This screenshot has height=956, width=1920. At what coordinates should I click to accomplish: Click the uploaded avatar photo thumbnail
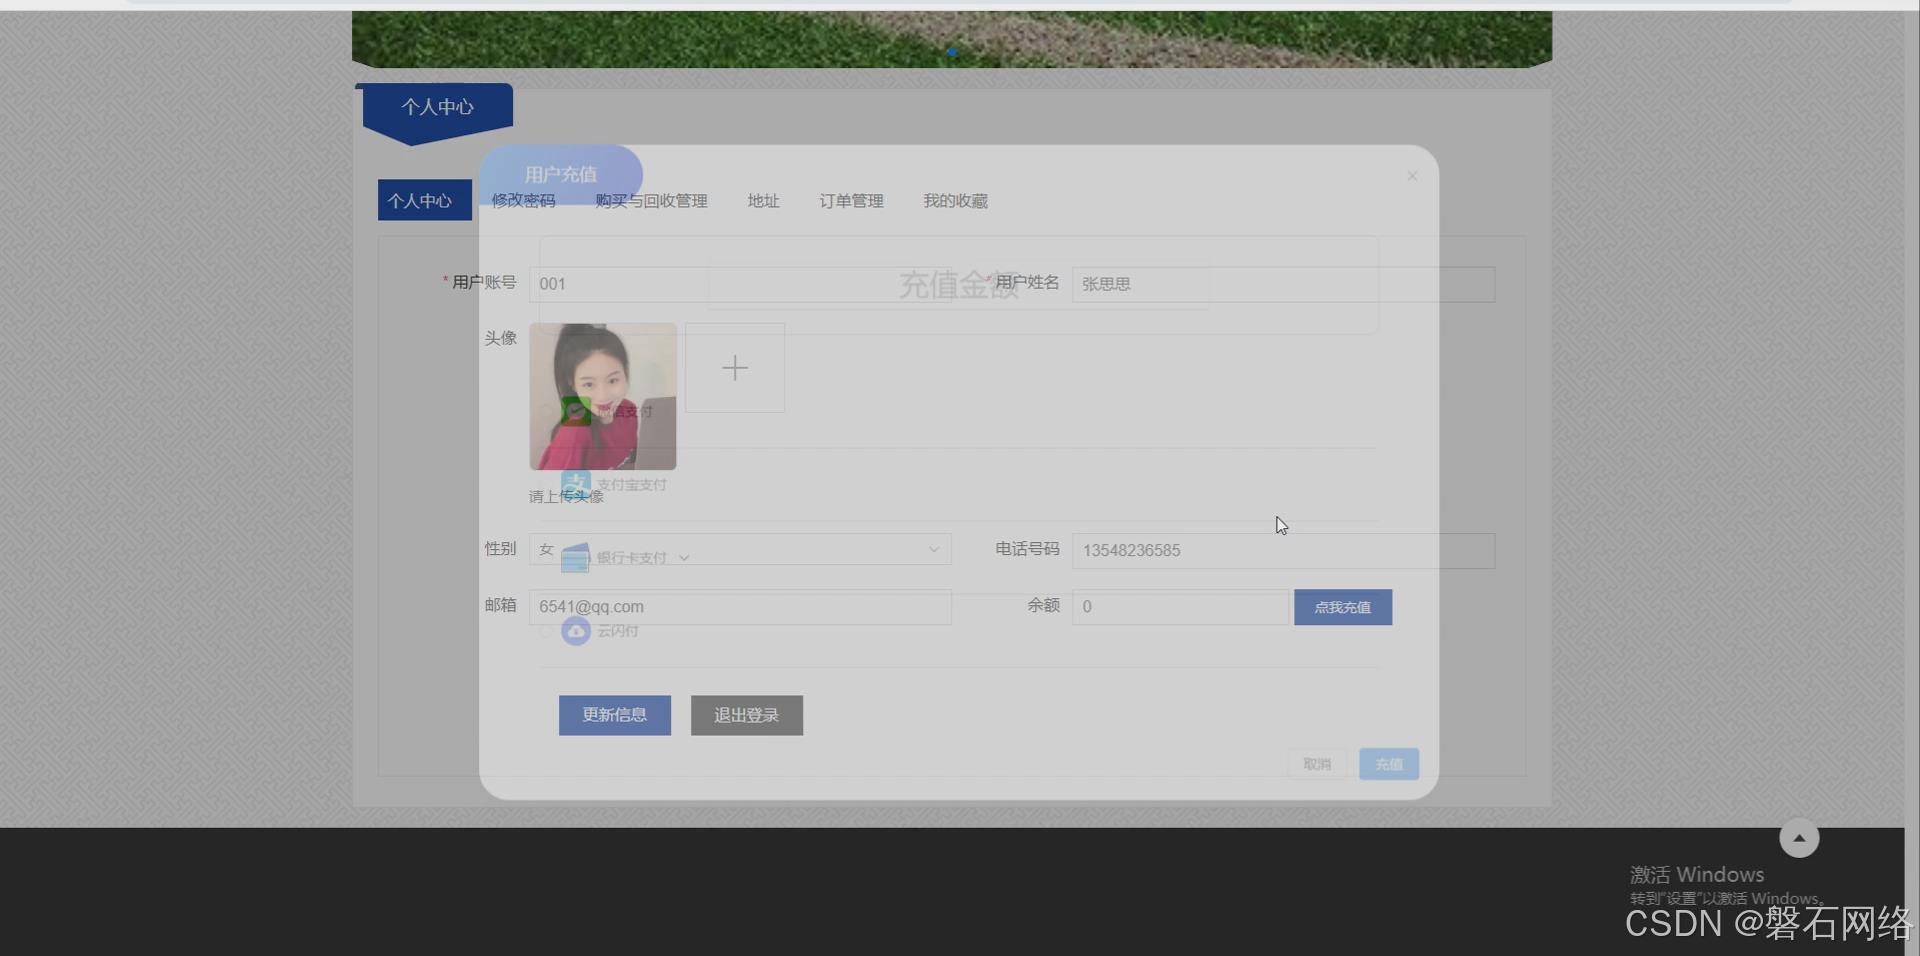(603, 396)
